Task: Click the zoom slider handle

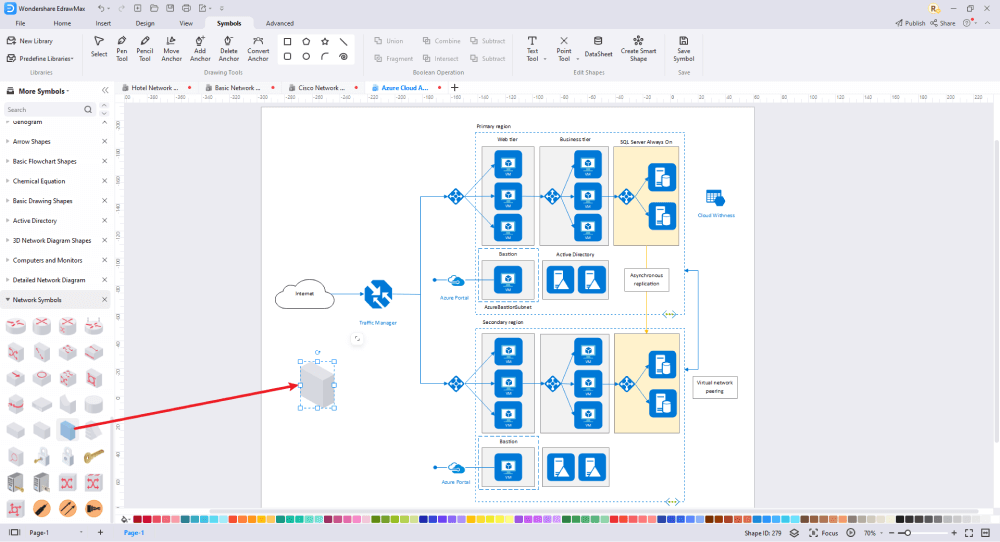Action: 908,533
